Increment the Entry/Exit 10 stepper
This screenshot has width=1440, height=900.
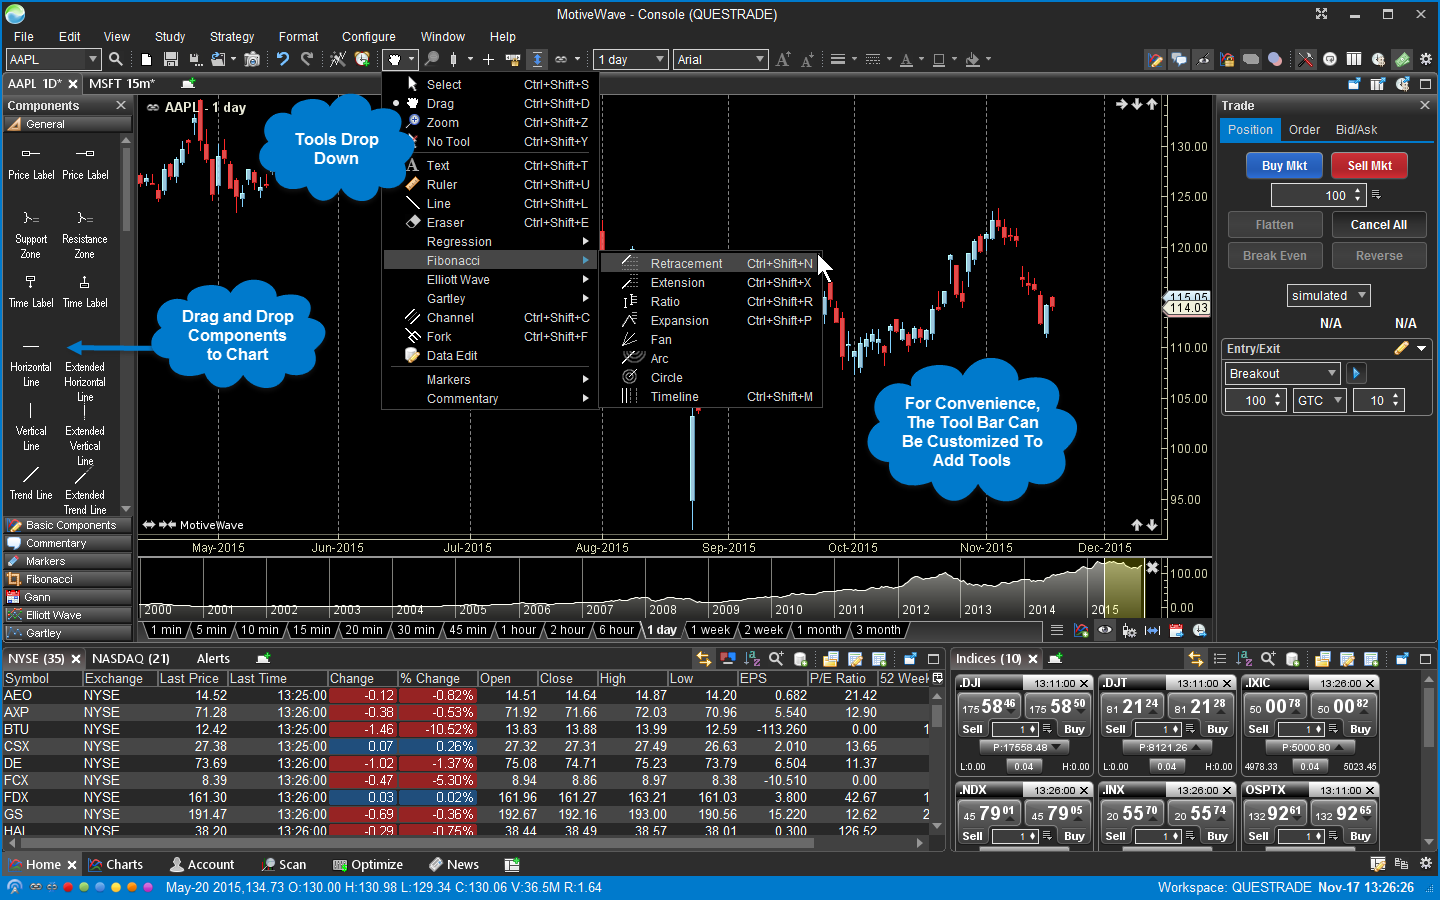(1396, 395)
